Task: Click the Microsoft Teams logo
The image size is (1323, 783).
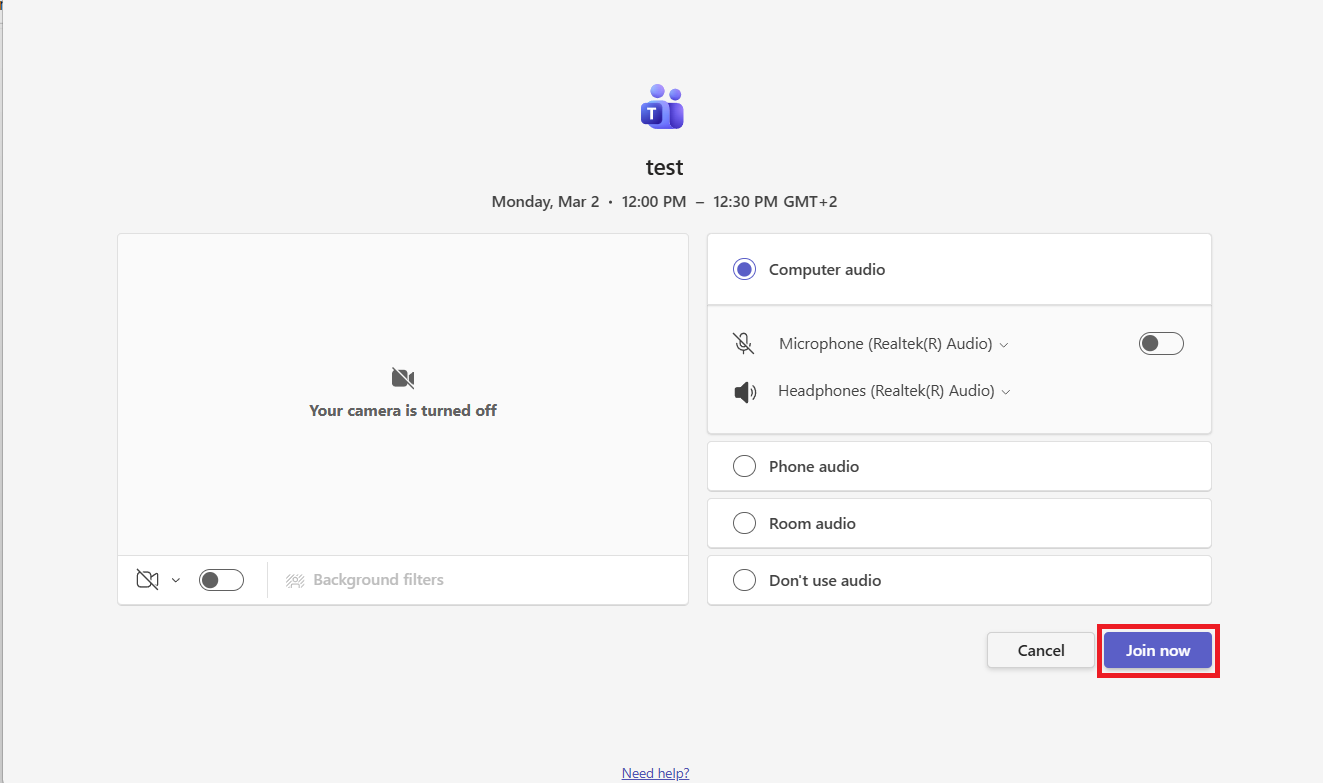Action: pos(662,107)
